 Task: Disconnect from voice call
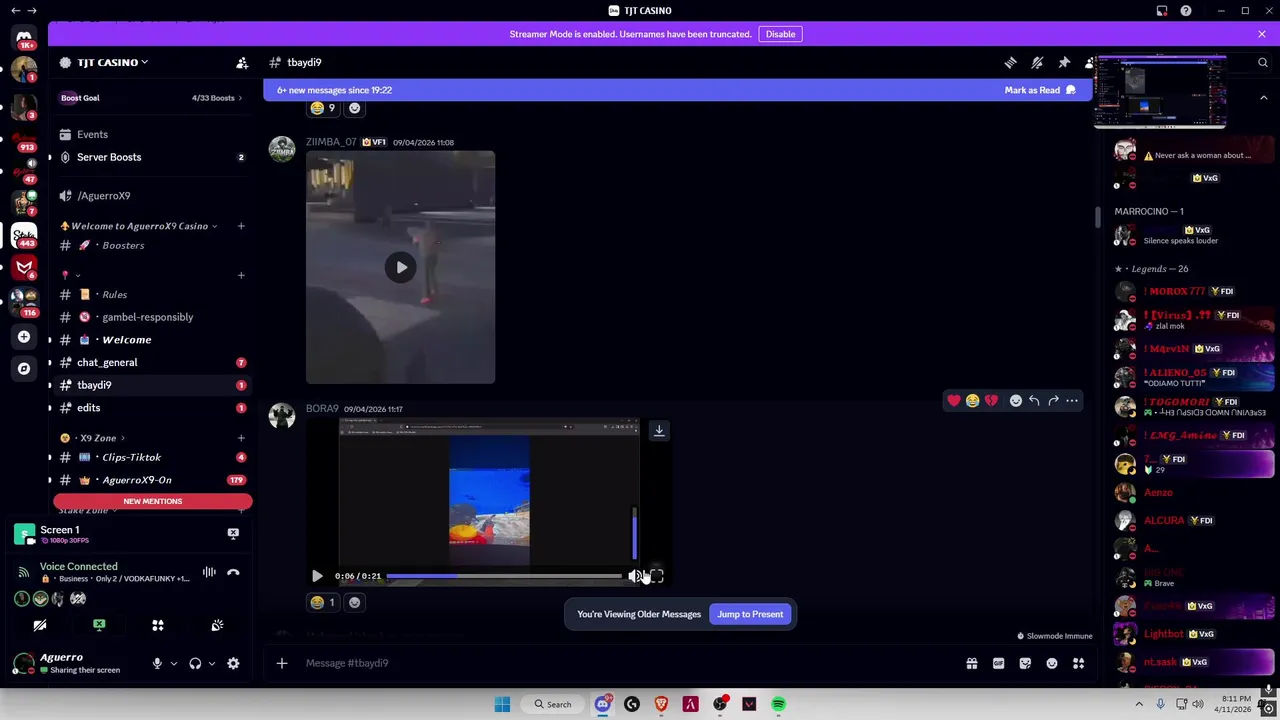233,572
